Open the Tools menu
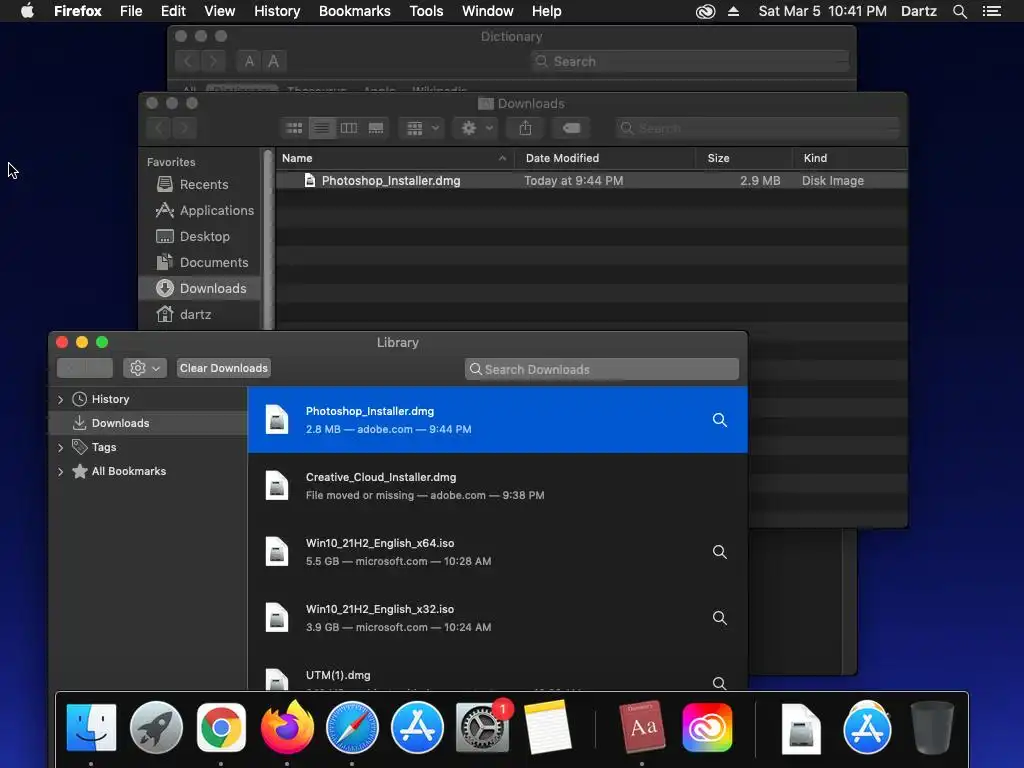Viewport: 1024px width, 768px height. [426, 11]
